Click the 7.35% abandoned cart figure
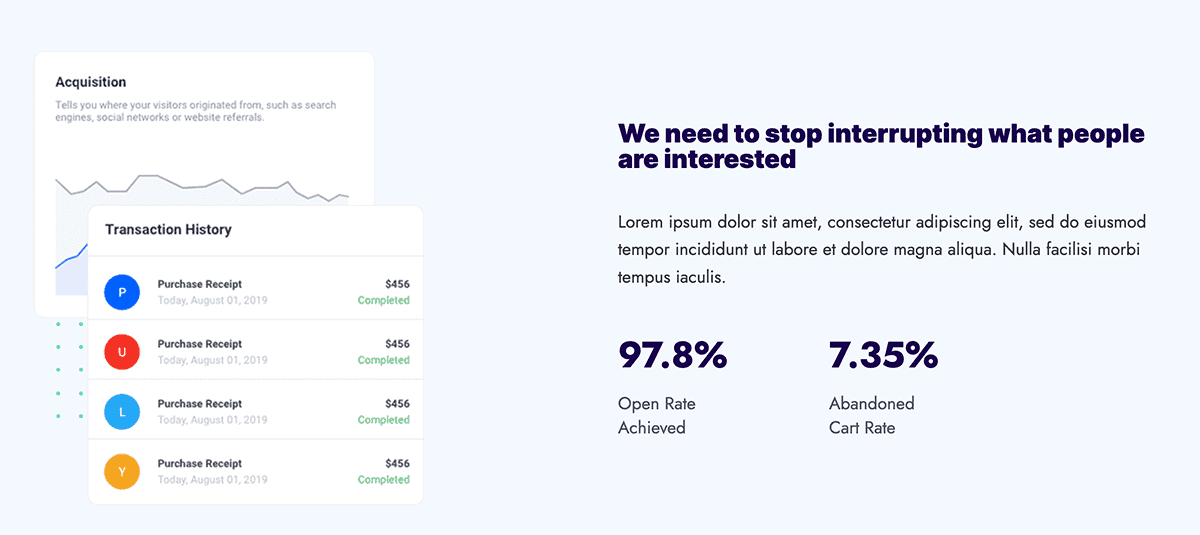The image size is (1200, 535). click(x=883, y=355)
